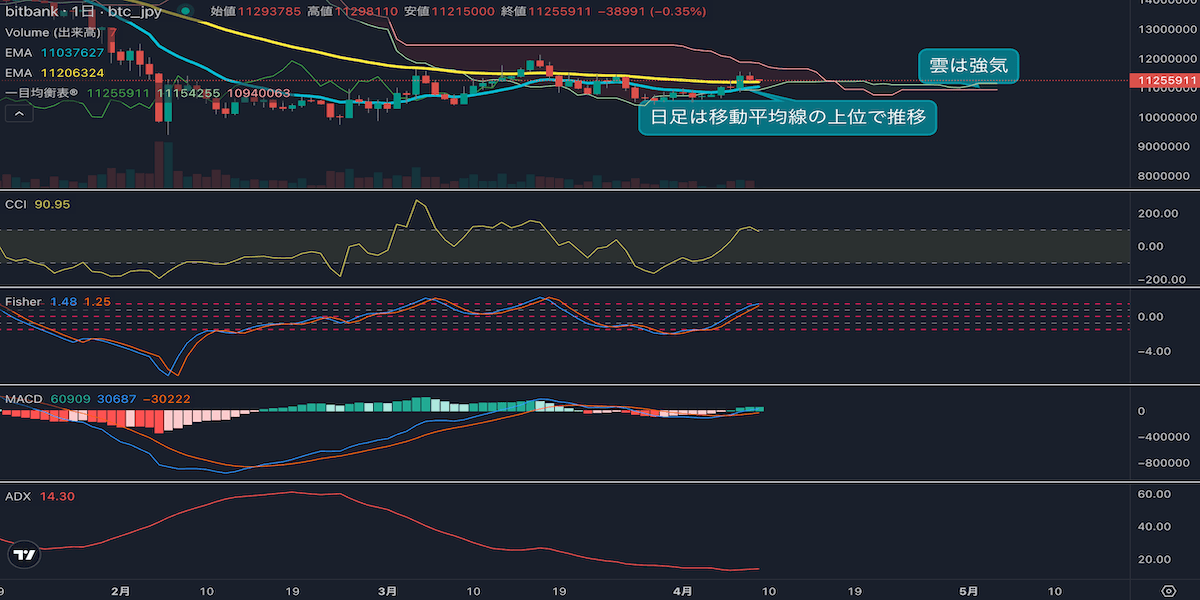Click the 3月 label on time axis
This screenshot has width=1200, height=600.
pos(389,590)
